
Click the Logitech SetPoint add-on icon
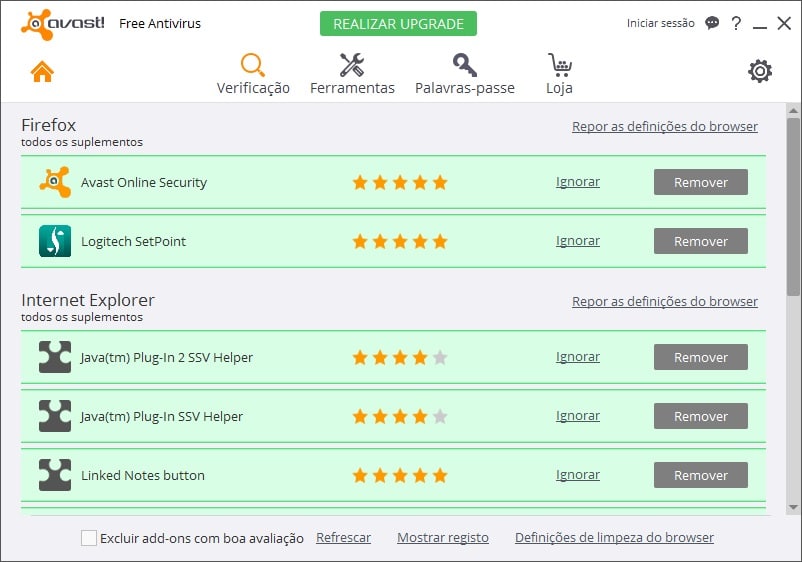[x=55, y=241]
